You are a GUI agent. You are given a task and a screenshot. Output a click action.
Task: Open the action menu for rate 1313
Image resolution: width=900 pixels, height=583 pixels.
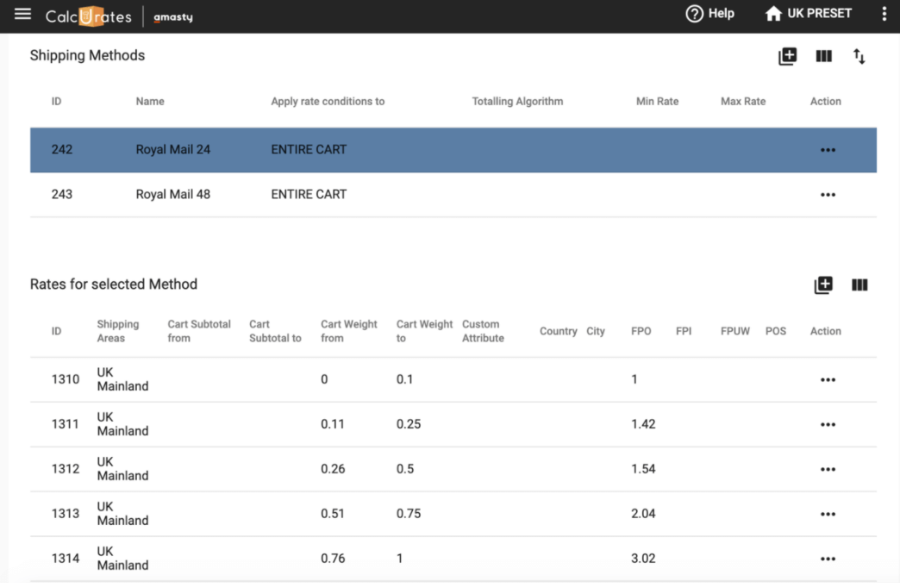[x=827, y=514]
